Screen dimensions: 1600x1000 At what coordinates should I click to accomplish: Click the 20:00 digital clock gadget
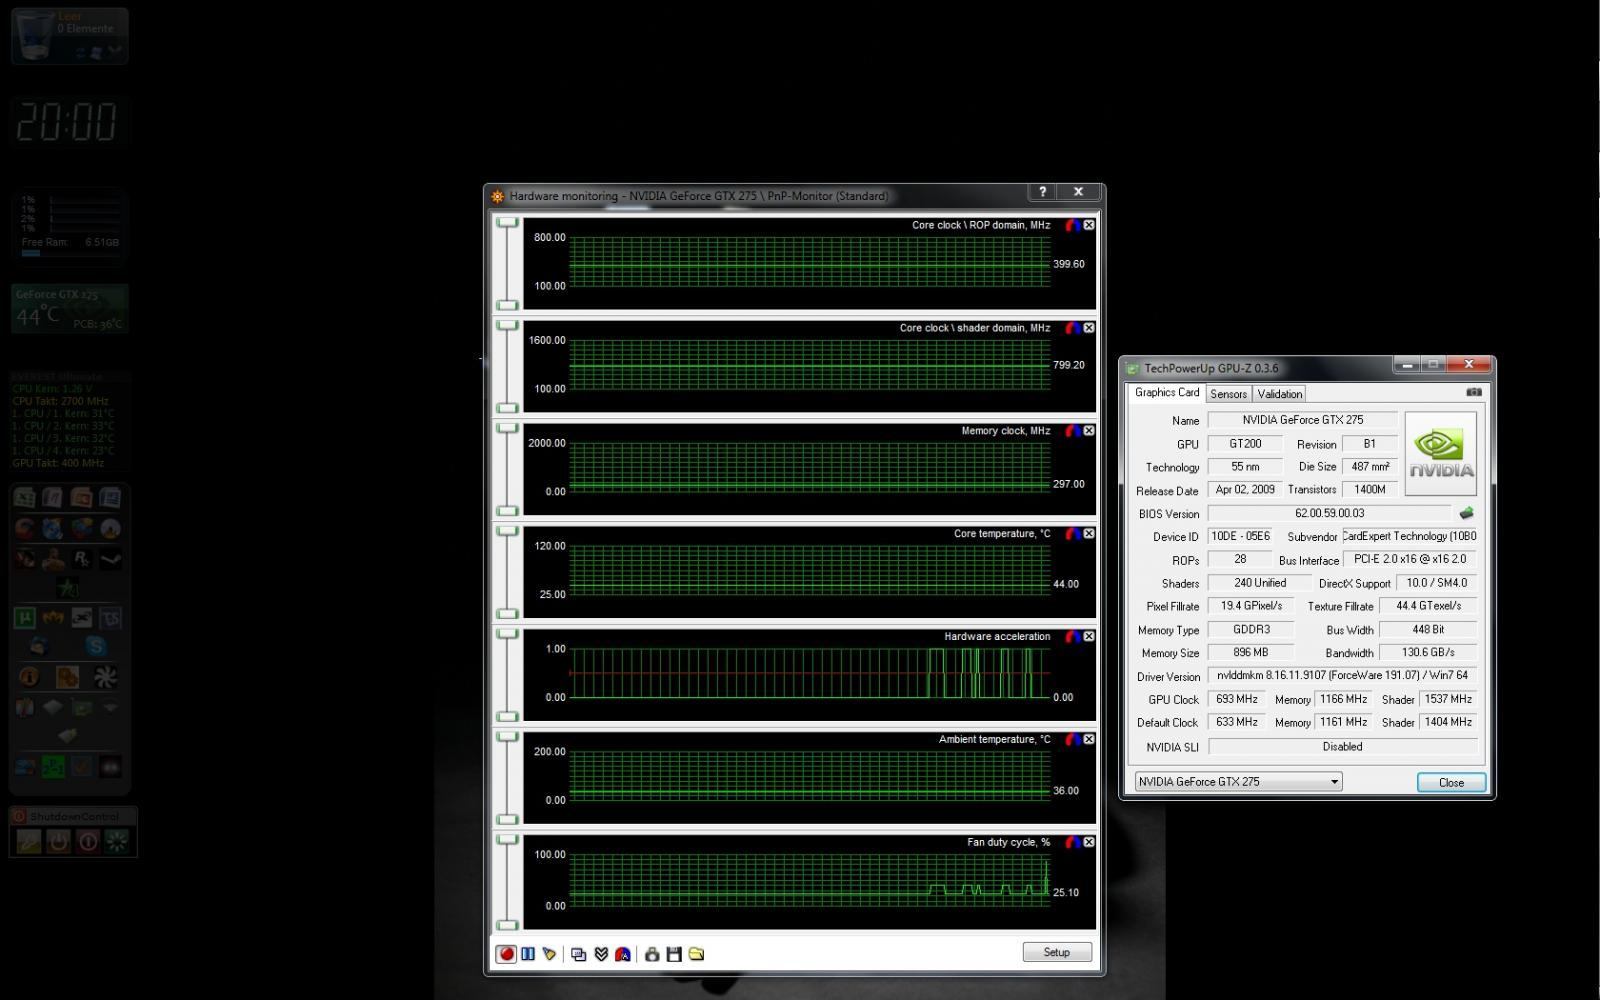click(67, 122)
